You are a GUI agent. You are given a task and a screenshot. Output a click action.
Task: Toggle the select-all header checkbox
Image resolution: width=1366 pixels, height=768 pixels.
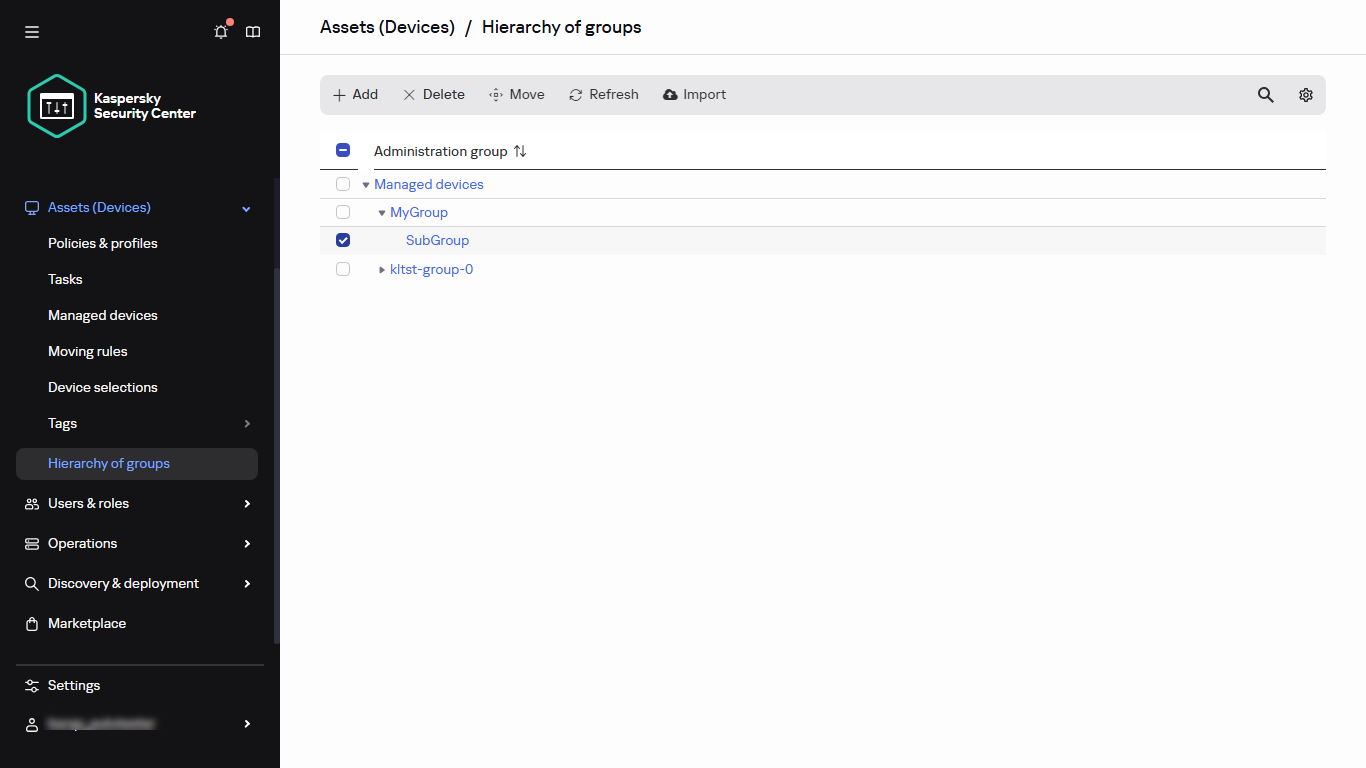(343, 151)
